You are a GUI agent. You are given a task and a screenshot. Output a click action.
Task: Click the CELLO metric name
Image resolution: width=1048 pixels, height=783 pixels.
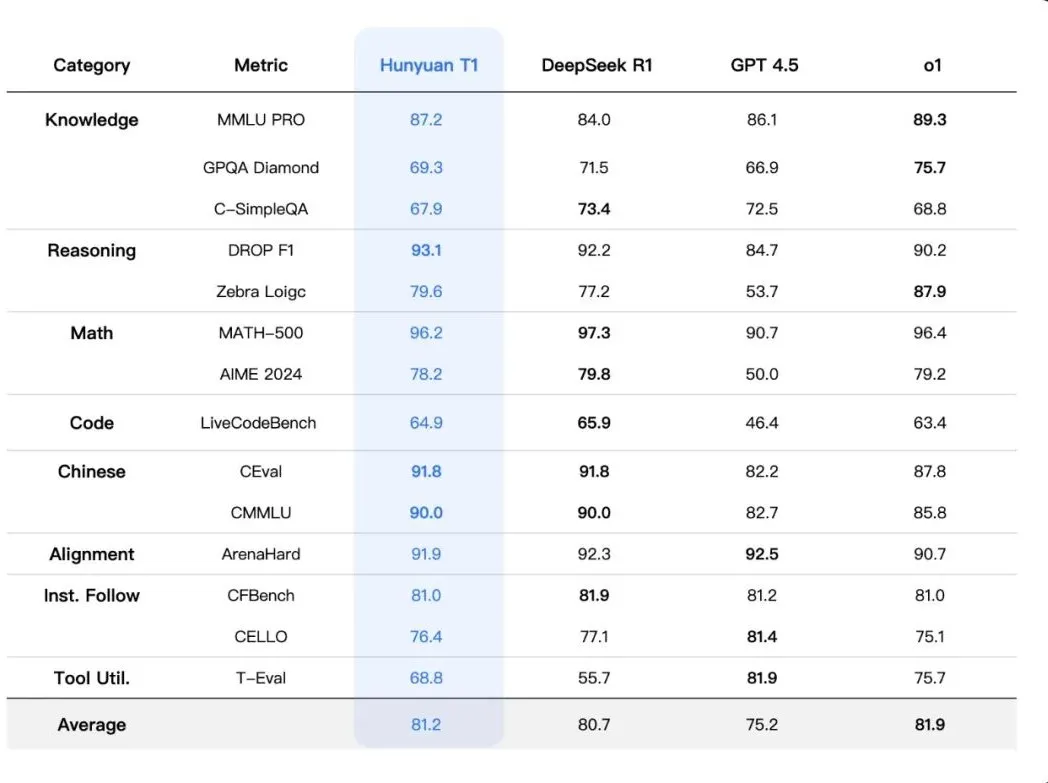click(261, 637)
